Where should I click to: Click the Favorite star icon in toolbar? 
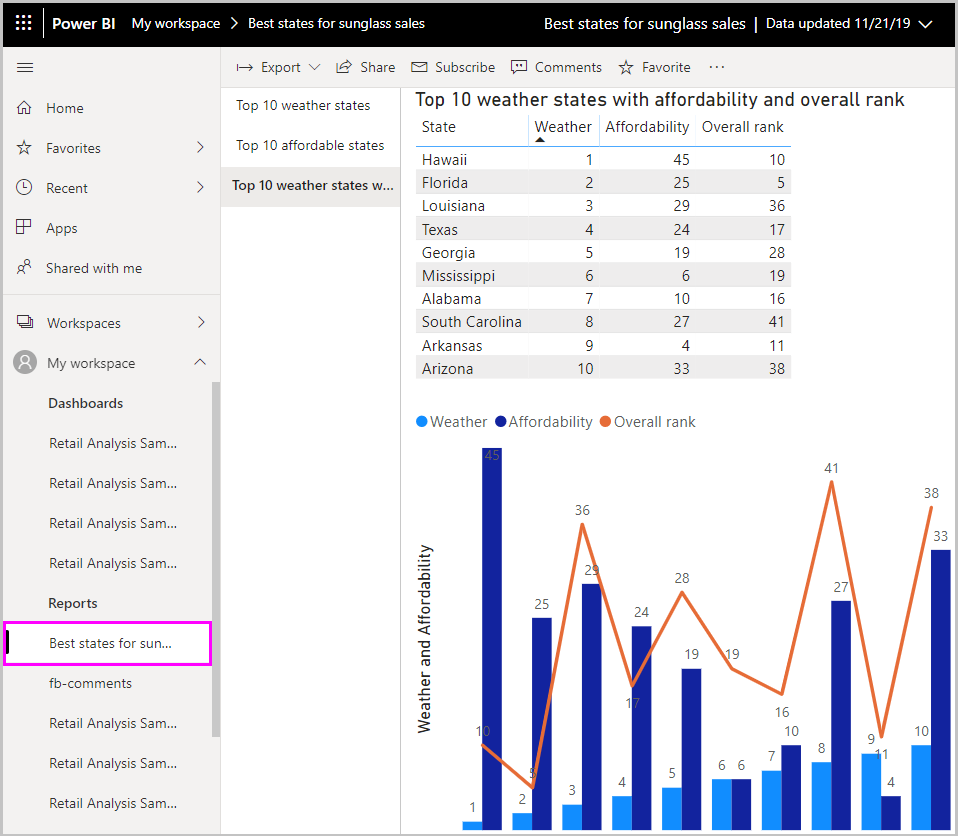pyautogui.click(x=626, y=67)
